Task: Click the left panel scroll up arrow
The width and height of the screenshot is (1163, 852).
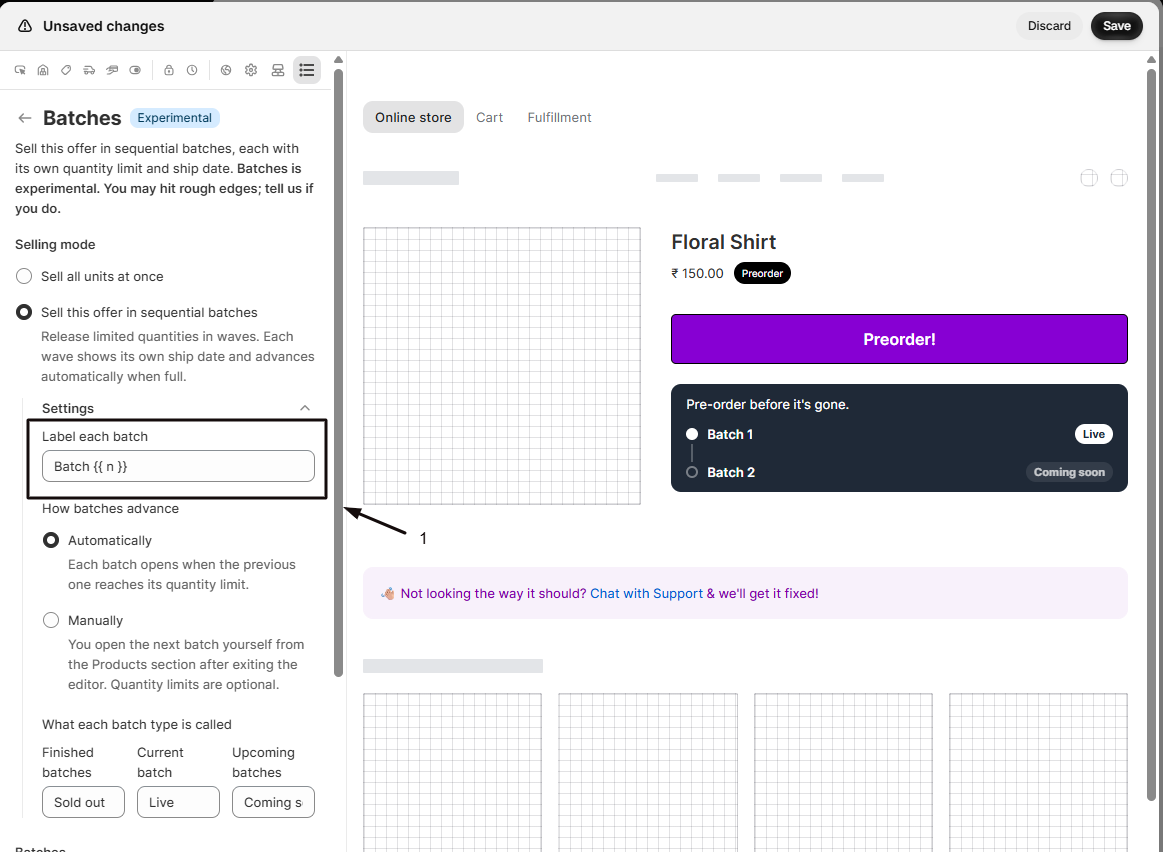Action: (x=338, y=59)
